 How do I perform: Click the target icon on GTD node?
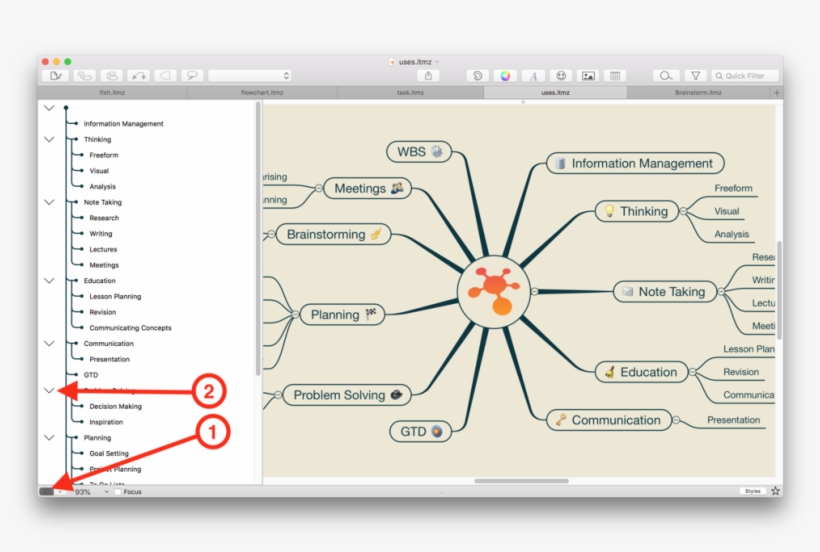437,432
